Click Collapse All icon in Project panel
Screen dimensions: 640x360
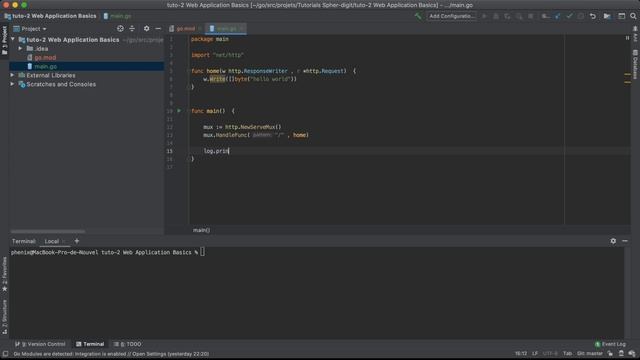click(x=132, y=29)
